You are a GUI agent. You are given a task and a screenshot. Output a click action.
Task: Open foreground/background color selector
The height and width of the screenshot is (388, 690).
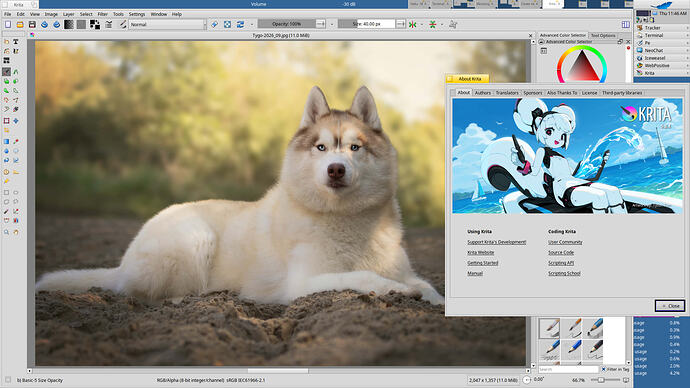95,24
